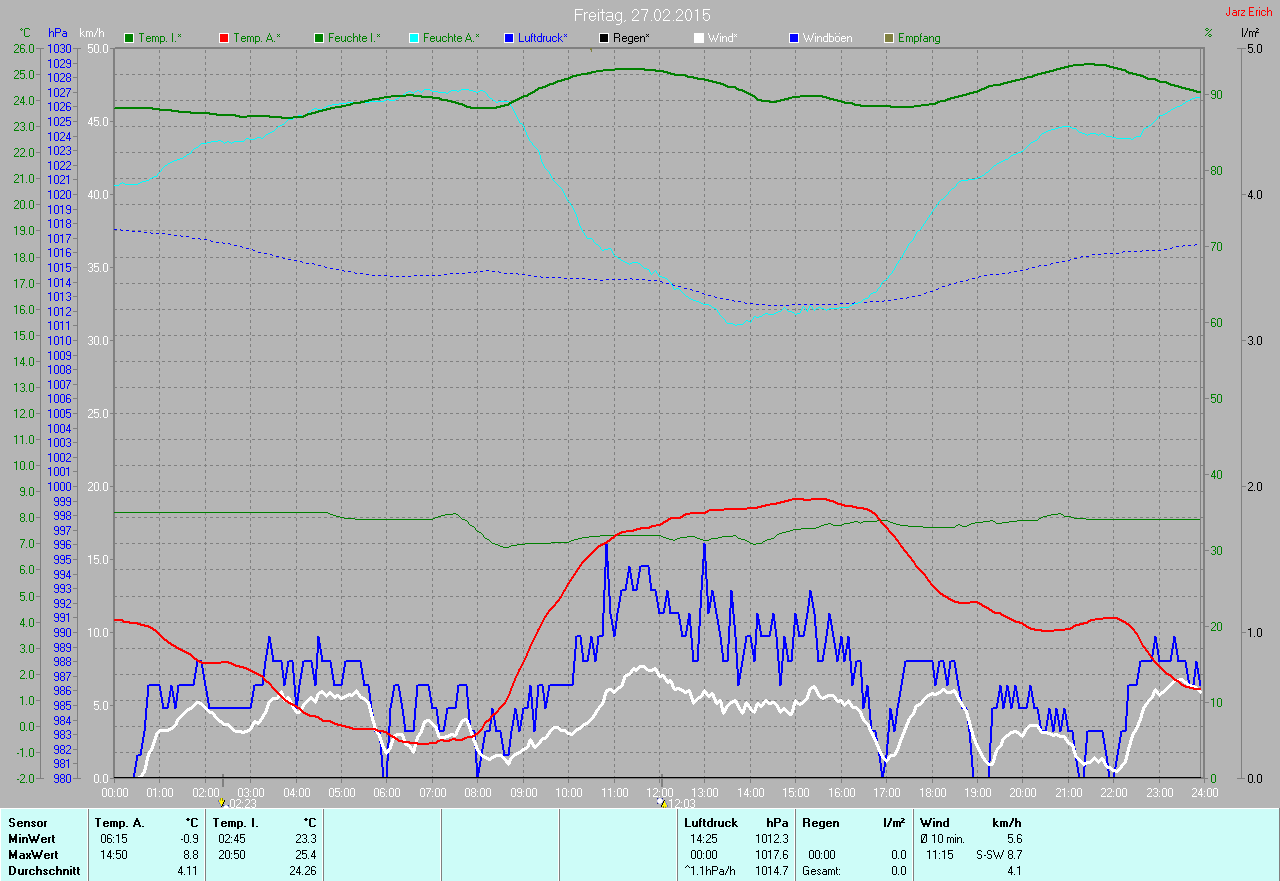Click the 11:15 wind time cell

pyautogui.click(x=940, y=855)
